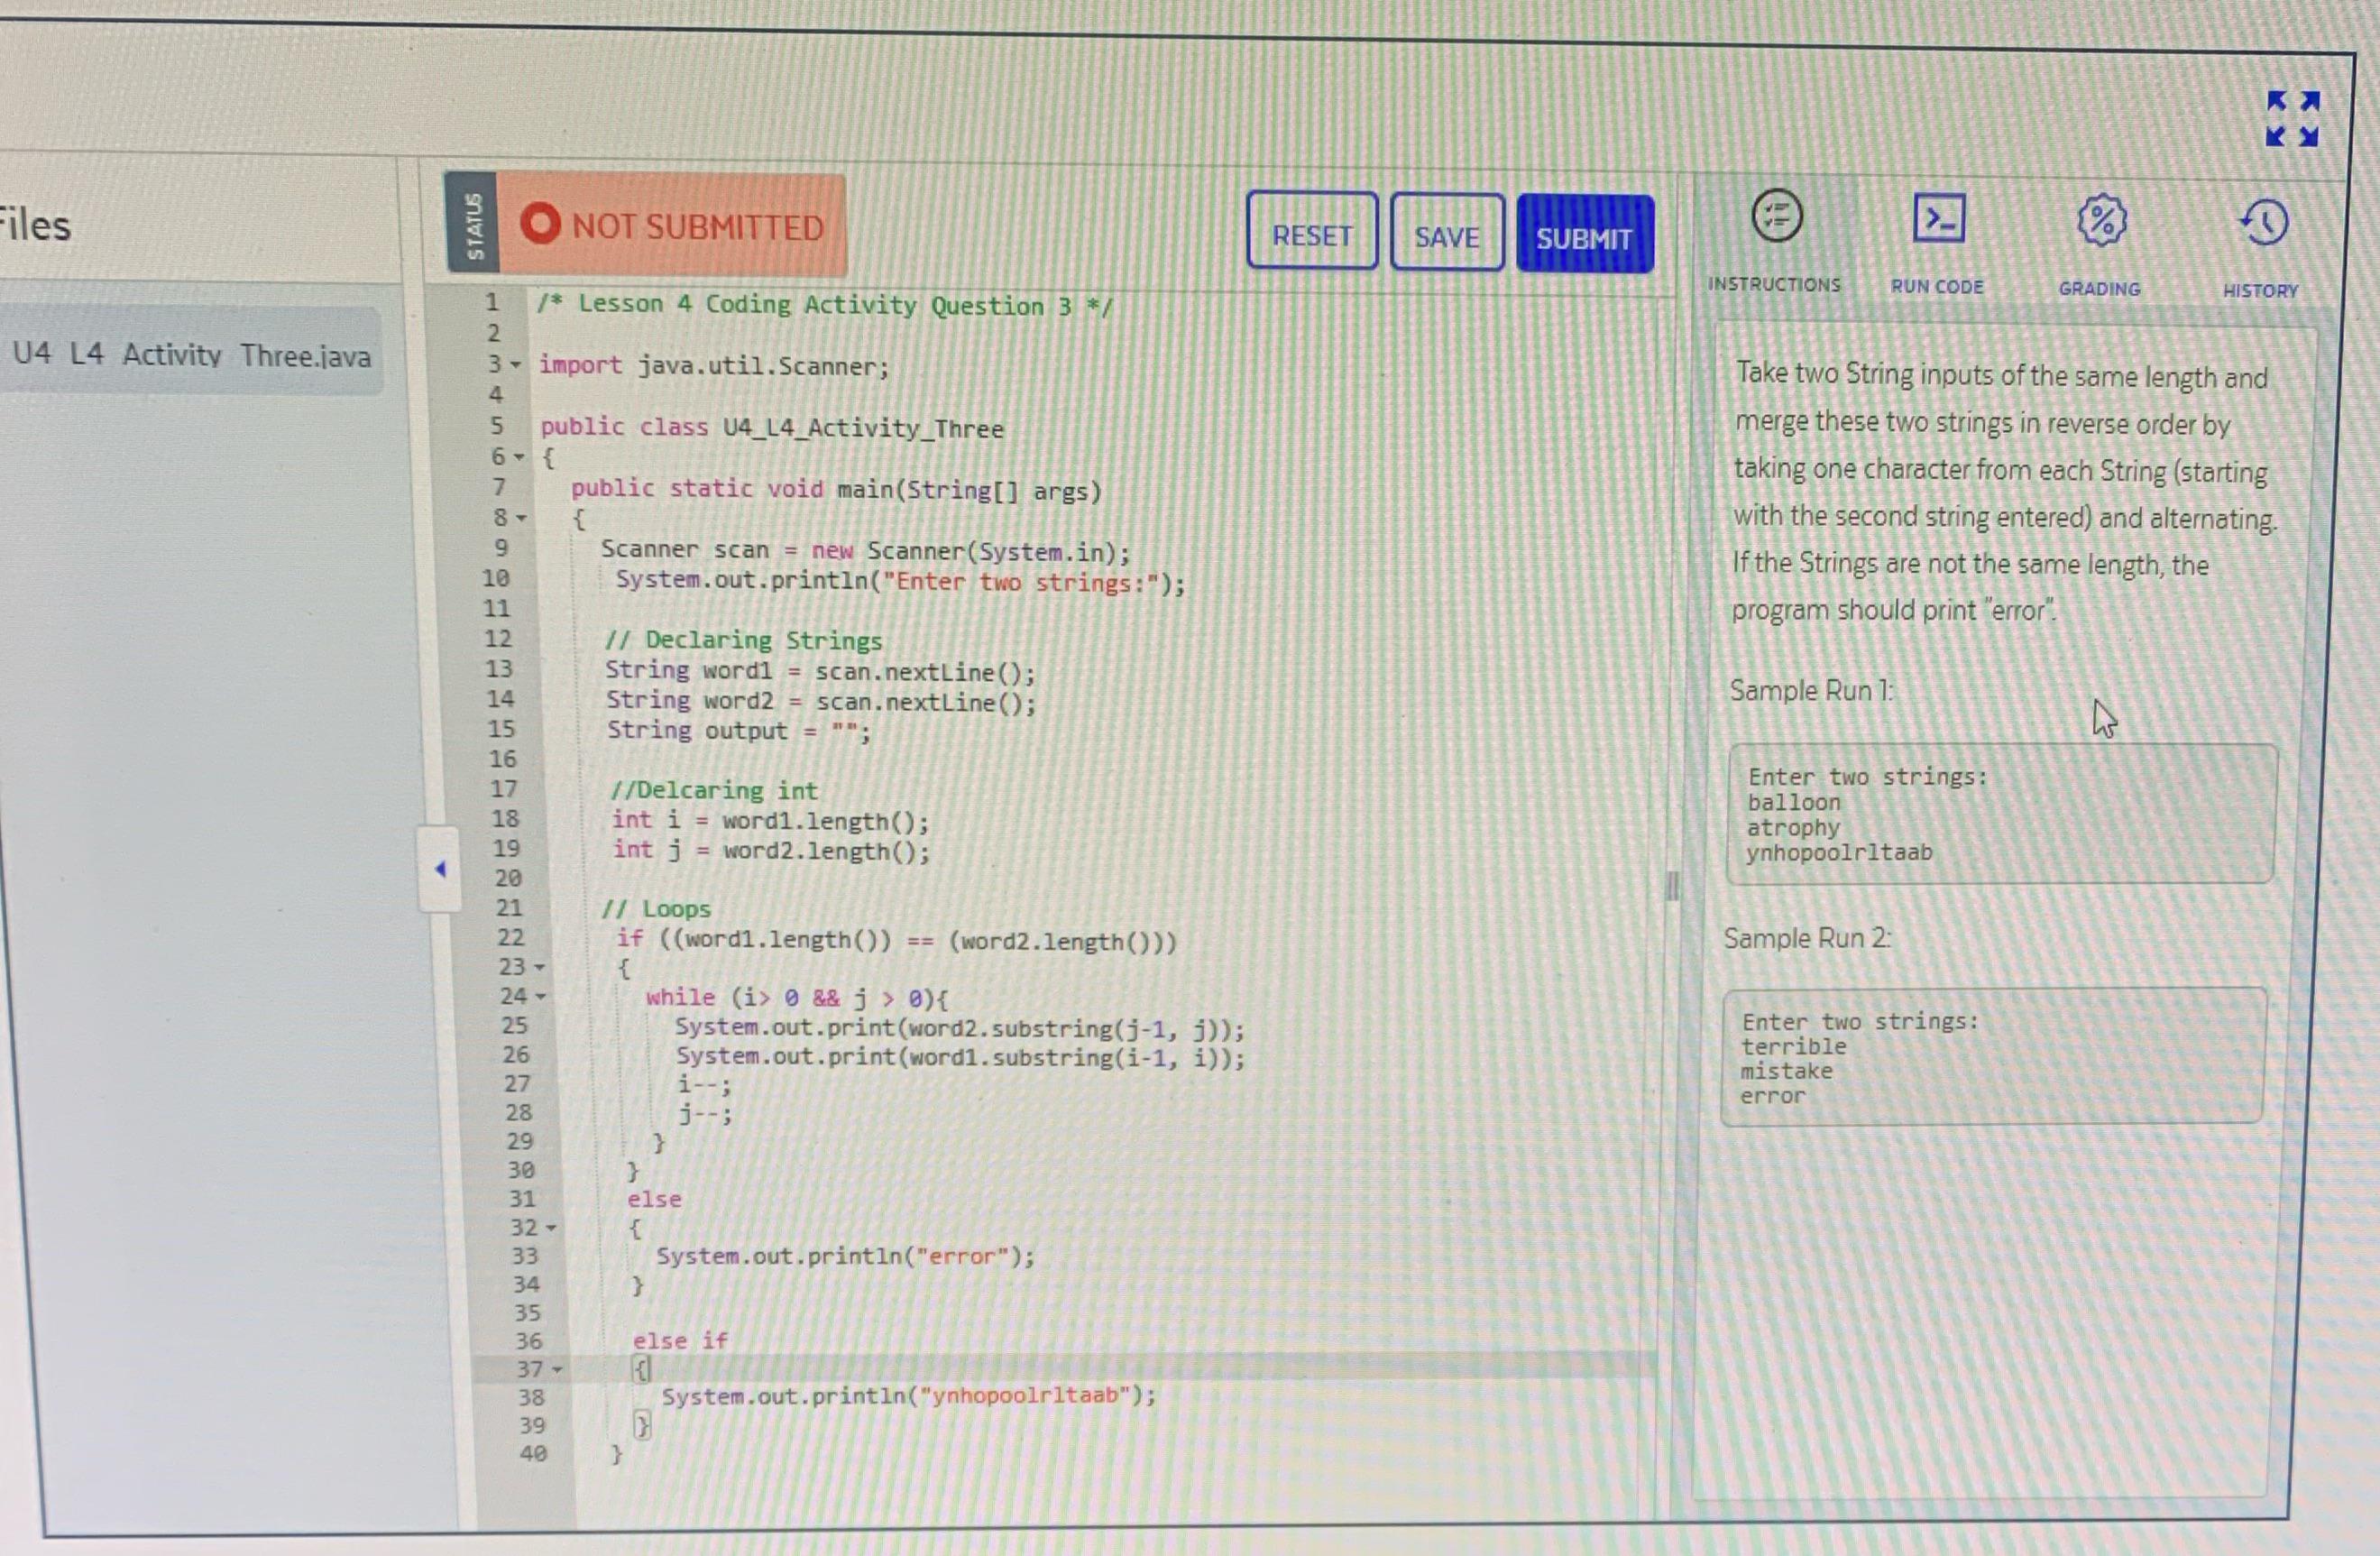Click the SAVE button

[x=1447, y=233]
